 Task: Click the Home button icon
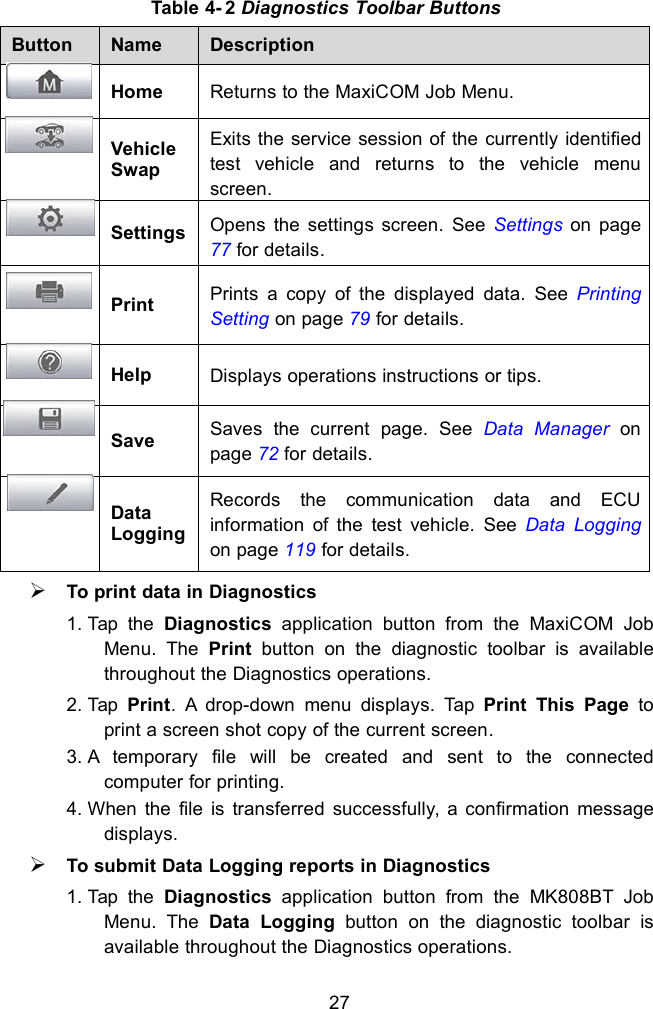click(50, 82)
